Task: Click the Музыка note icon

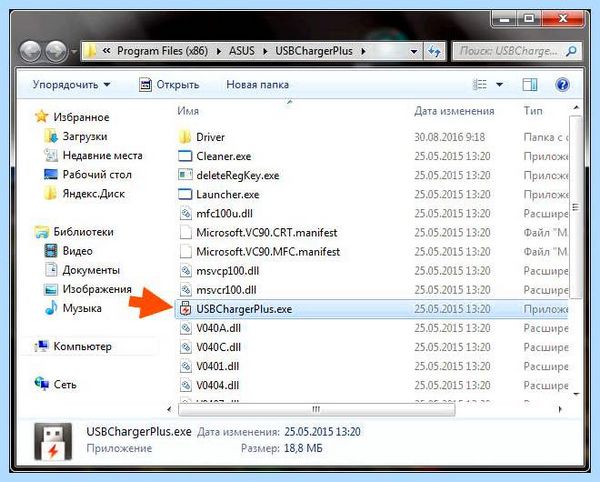Action: click(51, 308)
